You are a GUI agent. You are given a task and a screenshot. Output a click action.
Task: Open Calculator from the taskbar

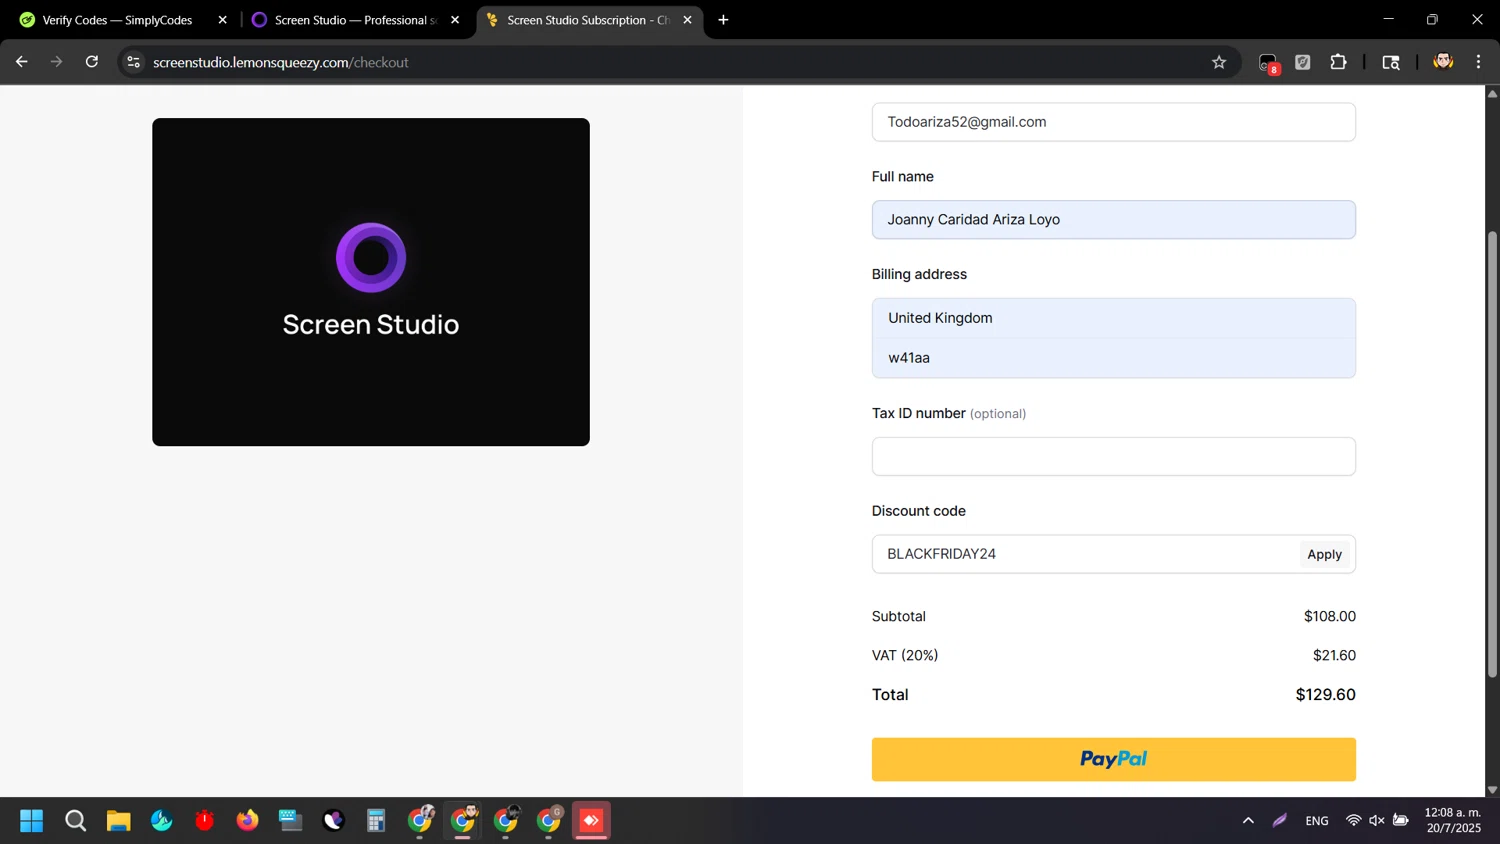click(376, 821)
